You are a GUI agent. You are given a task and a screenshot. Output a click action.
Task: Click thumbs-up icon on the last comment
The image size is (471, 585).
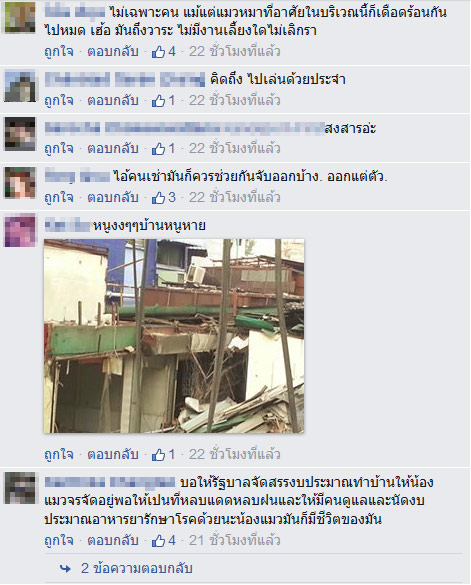[158, 540]
